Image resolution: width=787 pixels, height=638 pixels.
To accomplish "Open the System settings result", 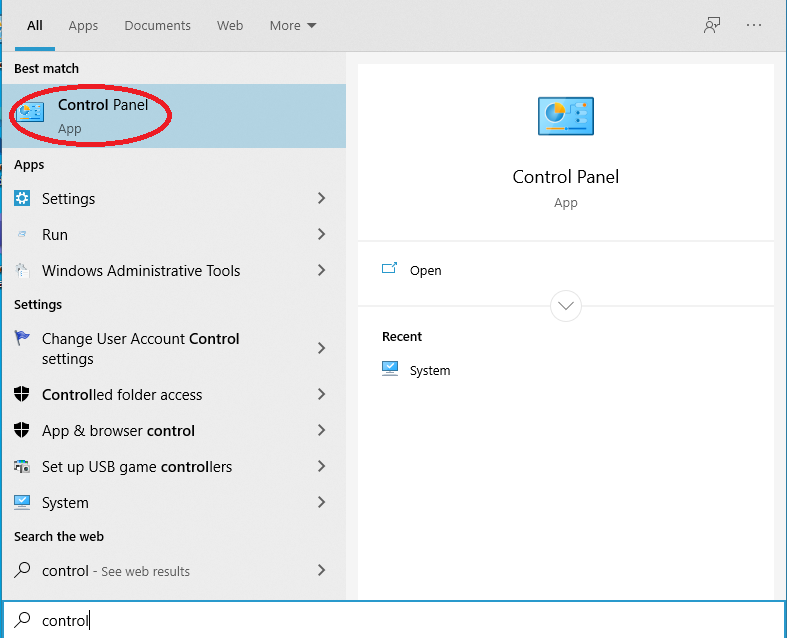I will (174, 502).
